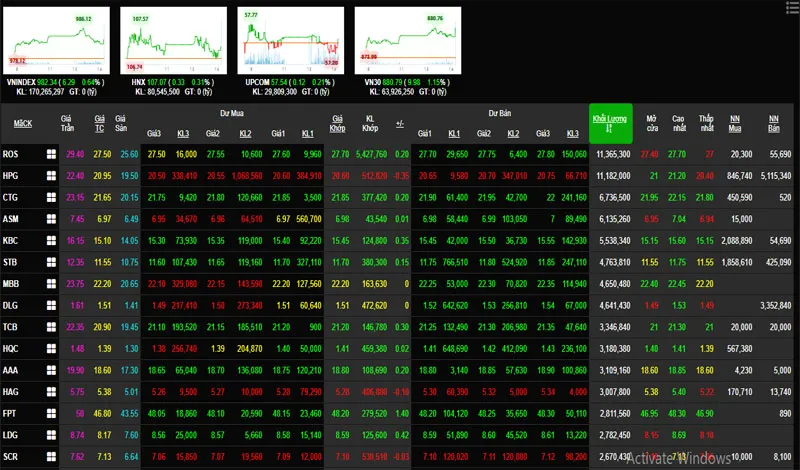This screenshot has height=470, width=800.
Task: Sort by the +/- column header
Action: (400, 123)
